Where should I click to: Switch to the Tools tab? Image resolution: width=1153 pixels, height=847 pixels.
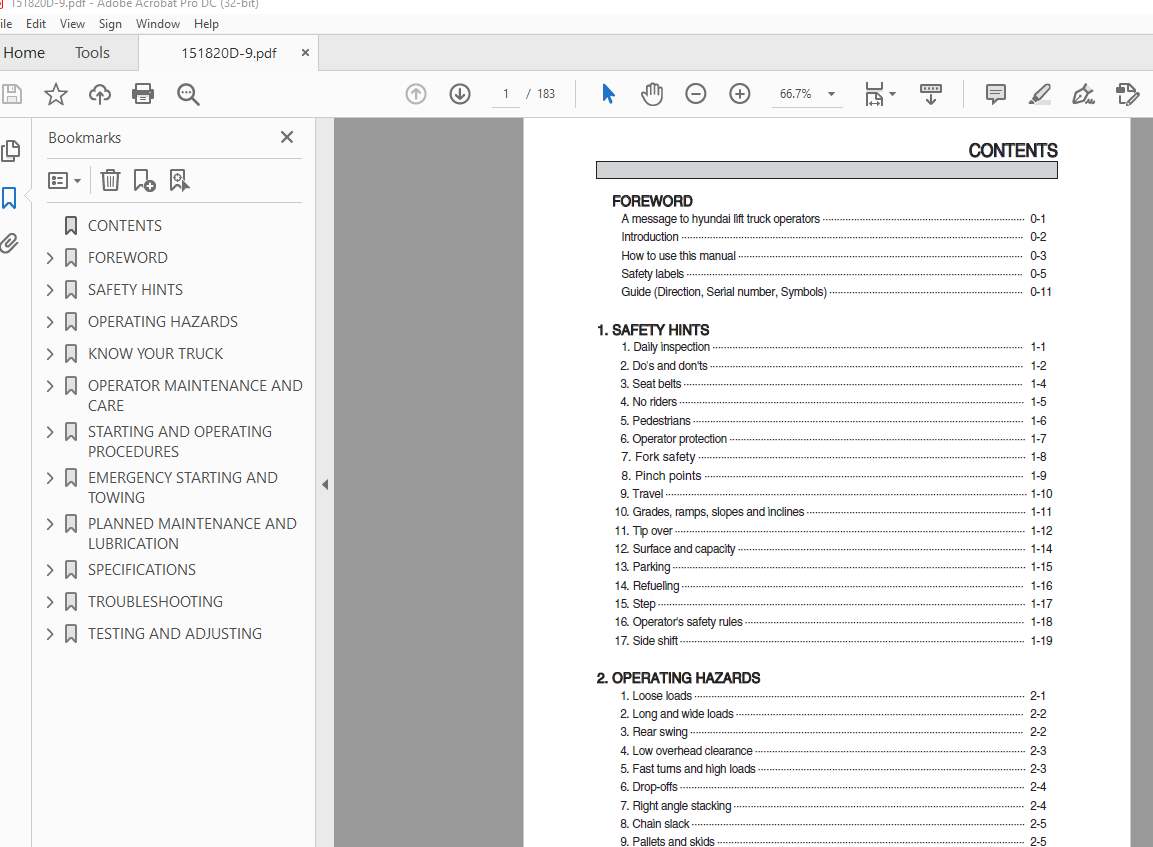click(x=92, y=53)
